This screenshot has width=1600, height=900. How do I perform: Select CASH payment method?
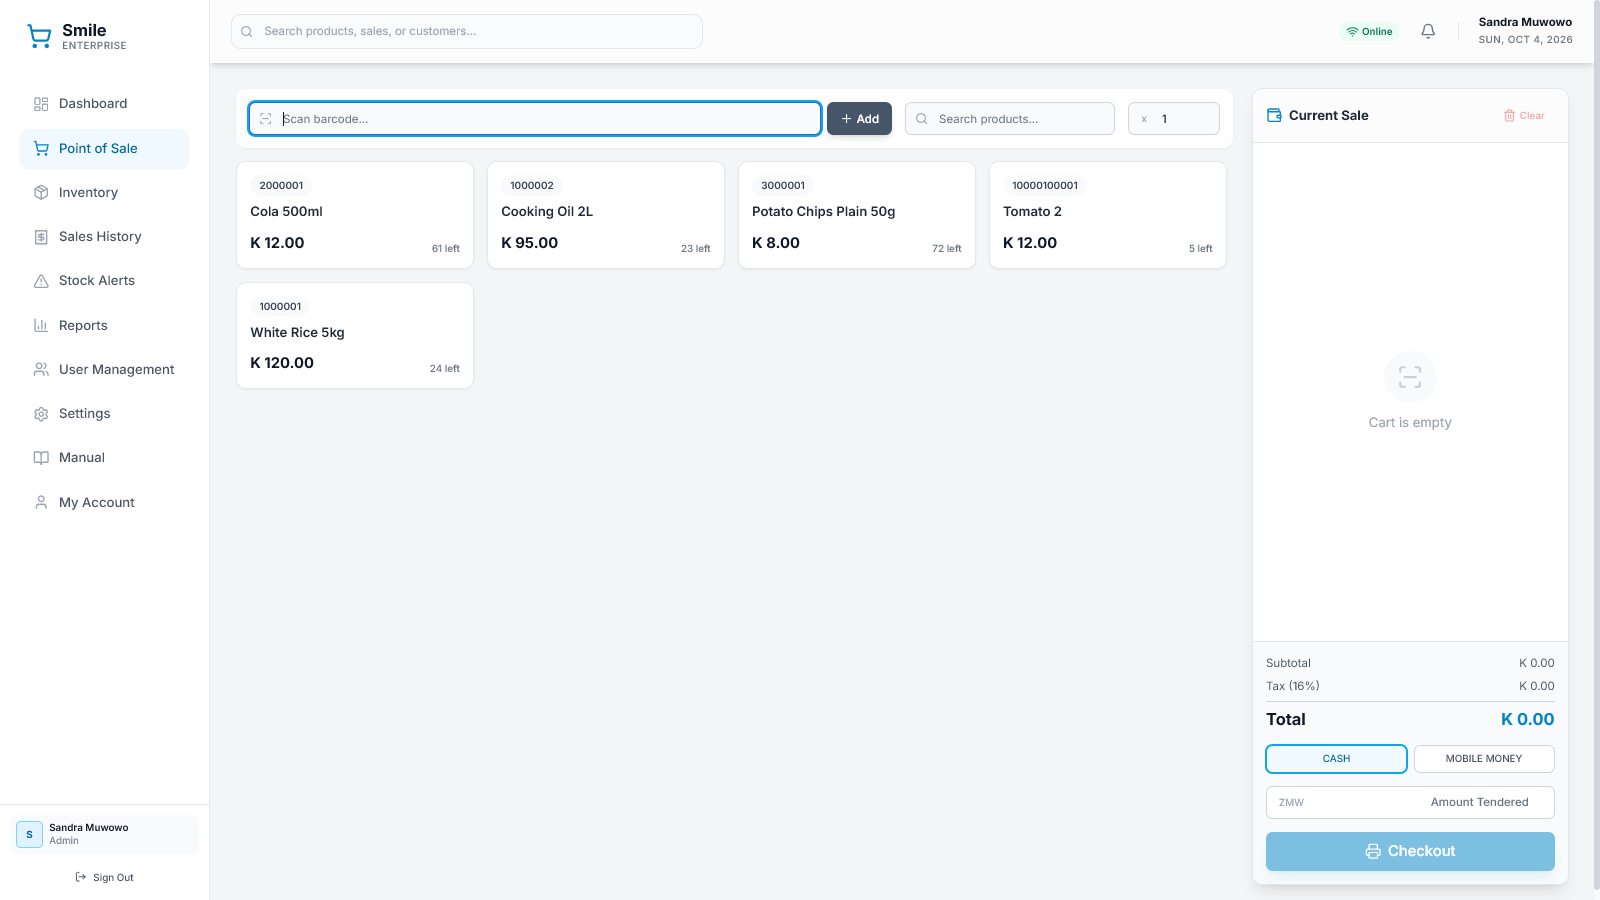pos(1336,759)
